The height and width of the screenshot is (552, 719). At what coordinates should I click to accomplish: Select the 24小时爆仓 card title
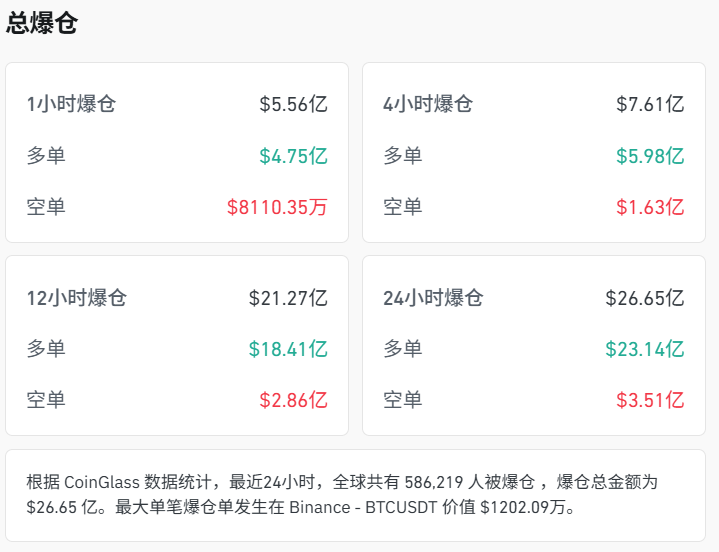coord(433,298)
